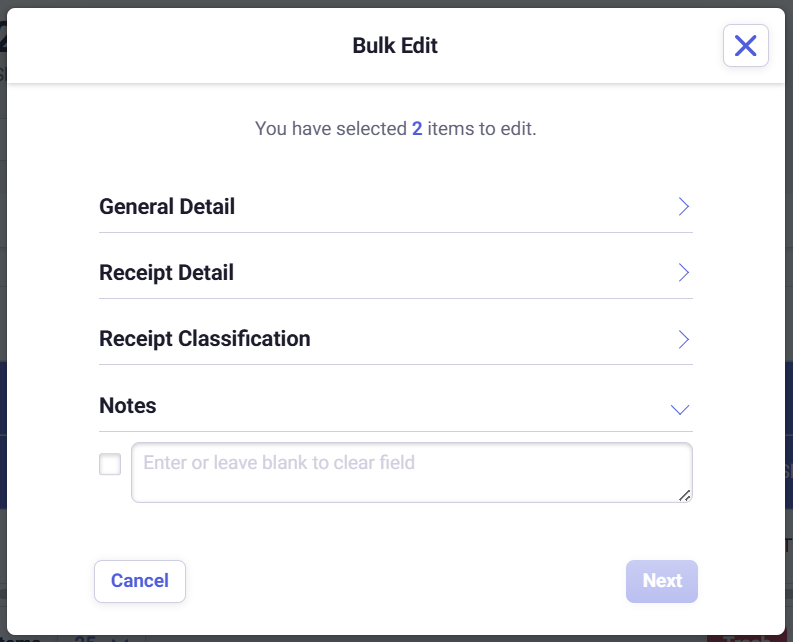Click the Next button
This screenshot has width=793, height=642.
point(661,581)
